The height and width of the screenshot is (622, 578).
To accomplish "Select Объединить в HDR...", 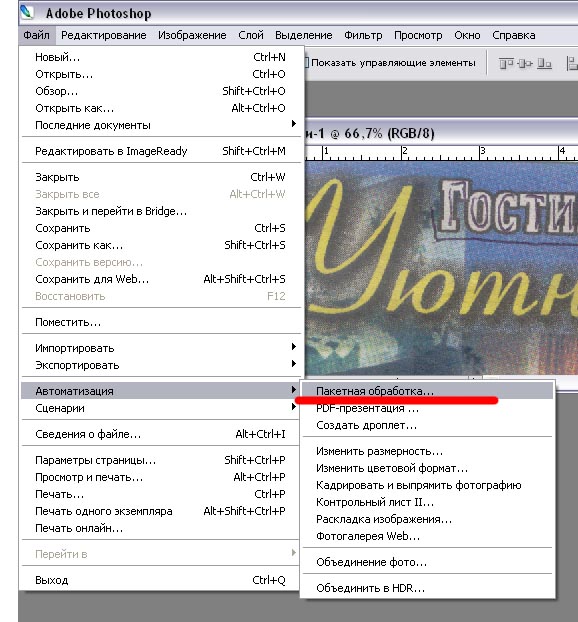I will [x=428, y=588].
